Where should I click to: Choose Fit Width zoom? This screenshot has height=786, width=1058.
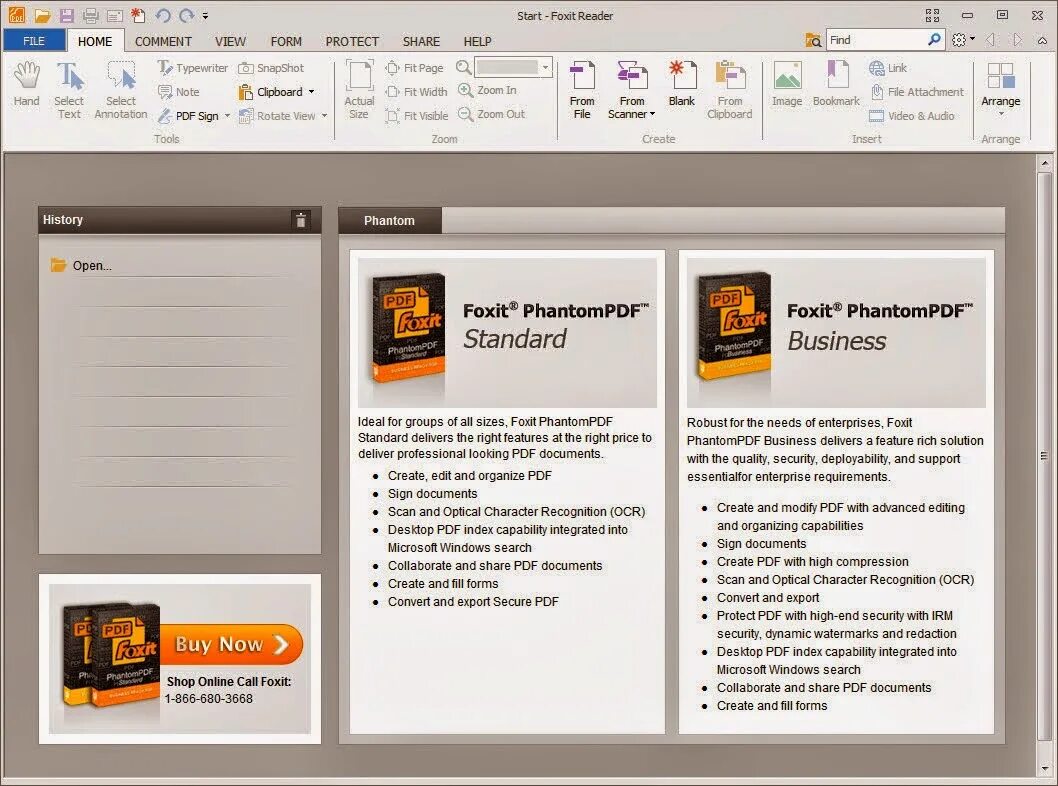click(x=416, y=92)
